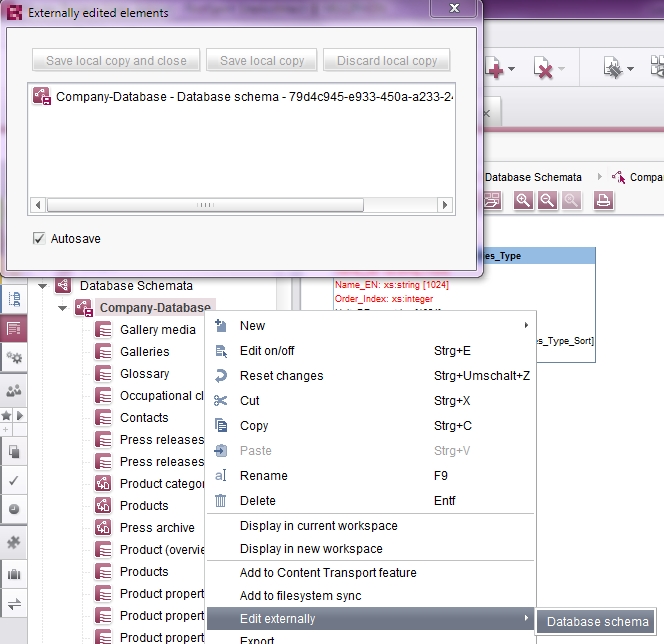Click Save local copy and close button

(116, 61)
